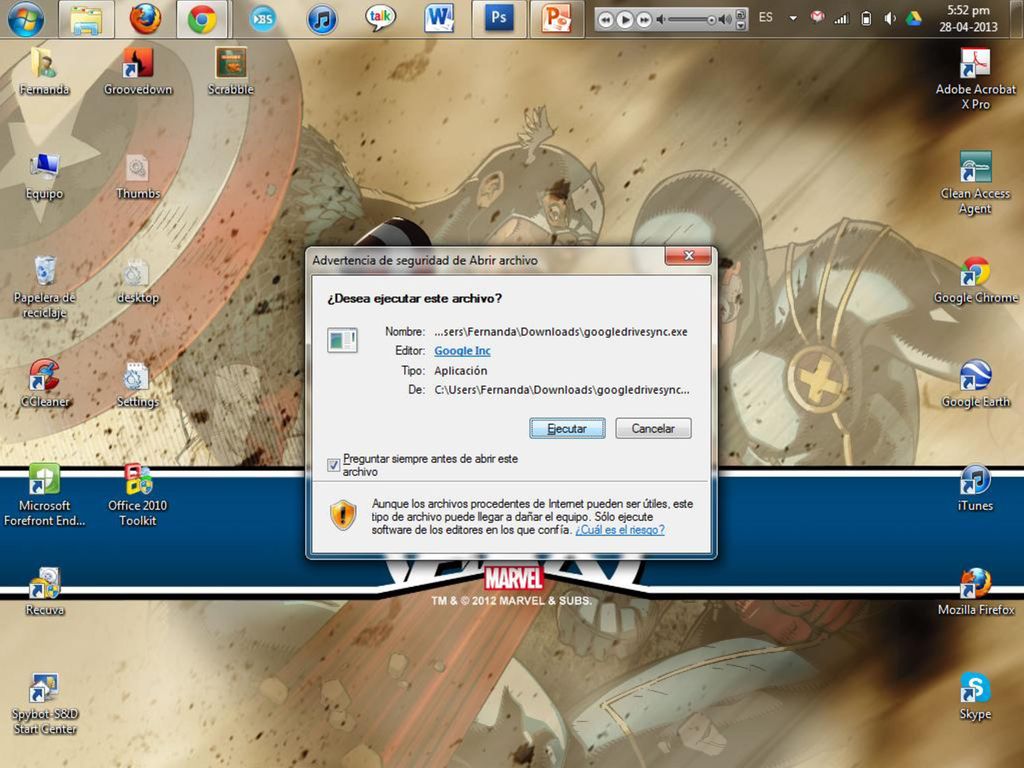Launch Firefox from the taskbar
Screen dimensions: 1024x768
pyautogui.click(x=145, y=19)
